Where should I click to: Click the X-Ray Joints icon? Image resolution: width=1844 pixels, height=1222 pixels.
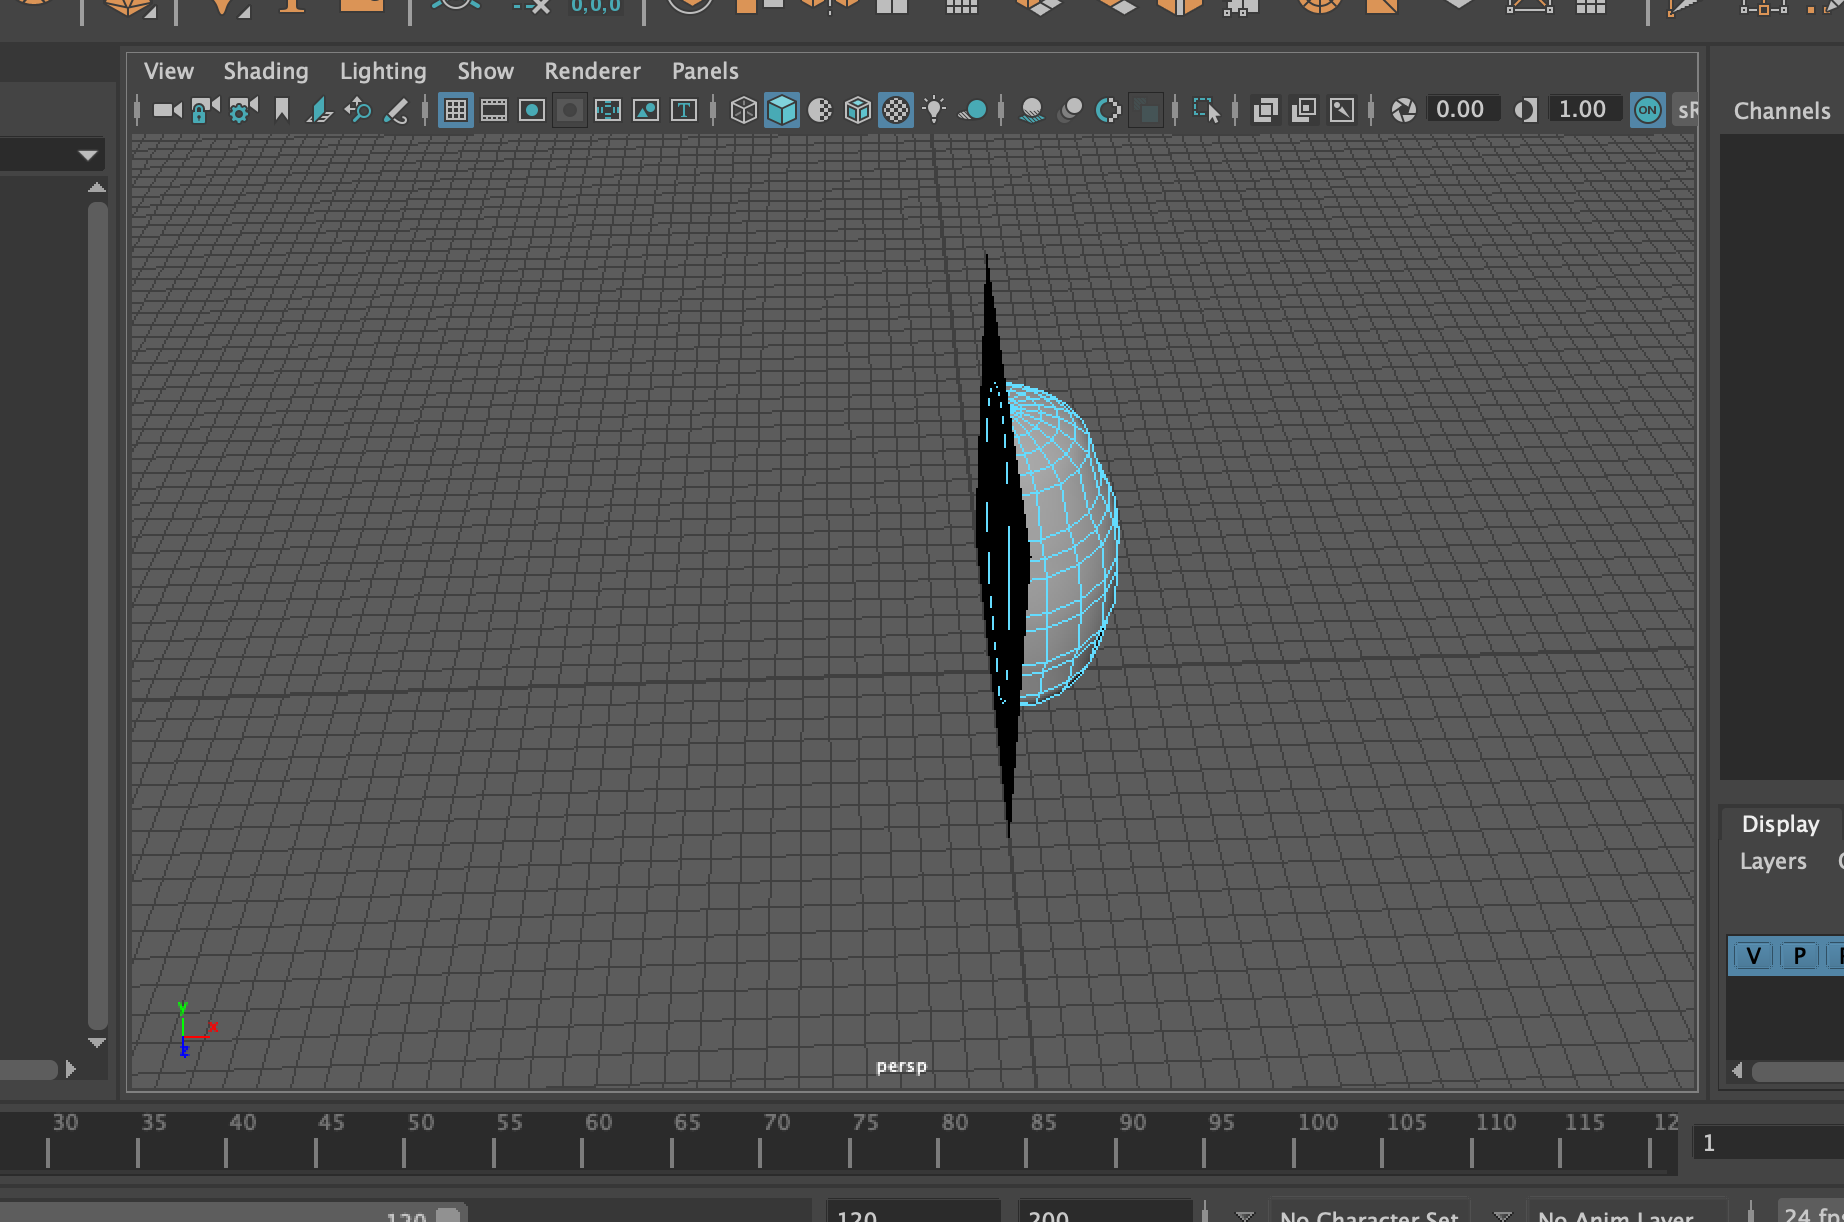1342,110
